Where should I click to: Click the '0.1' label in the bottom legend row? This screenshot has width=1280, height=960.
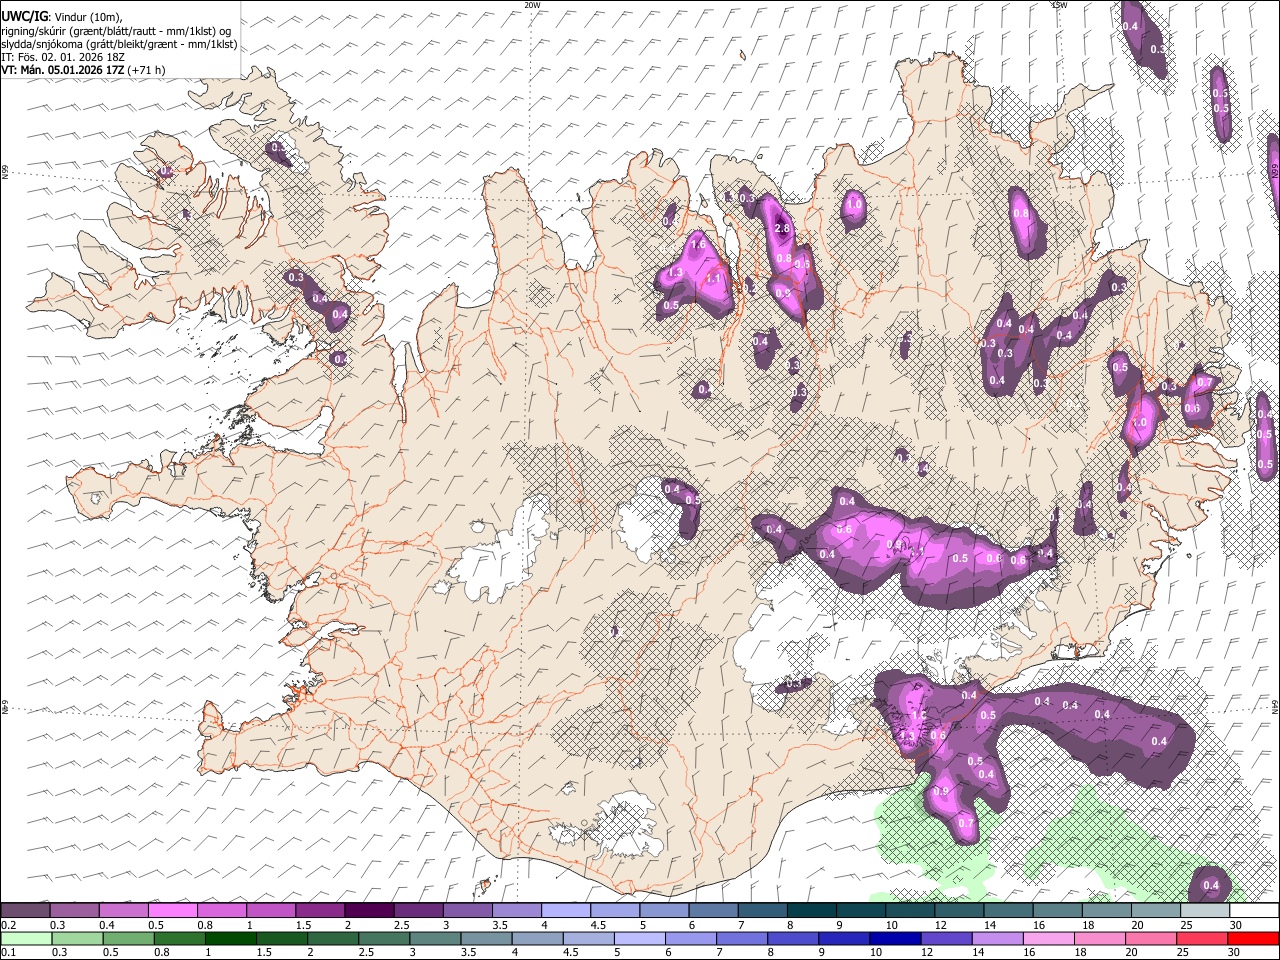pyautogui.click(x=9, y=953)
